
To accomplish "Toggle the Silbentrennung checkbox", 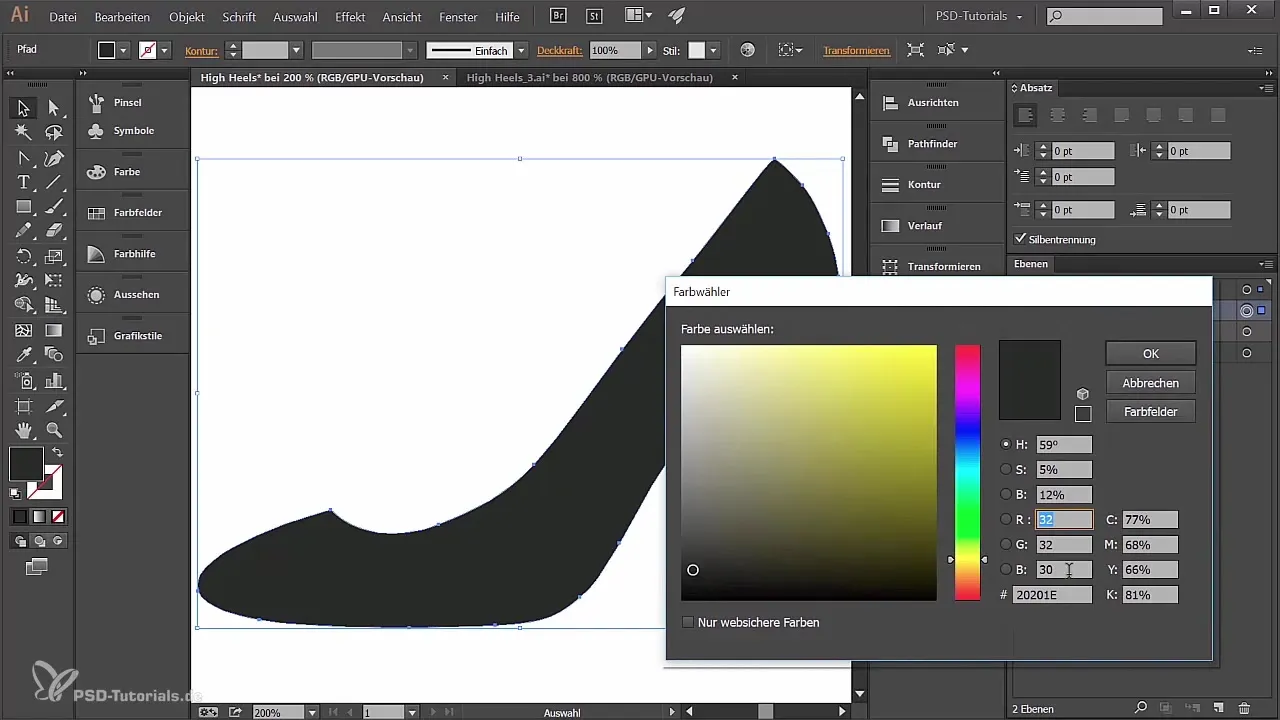I will pyautogui.click(x=1020, y=239).
